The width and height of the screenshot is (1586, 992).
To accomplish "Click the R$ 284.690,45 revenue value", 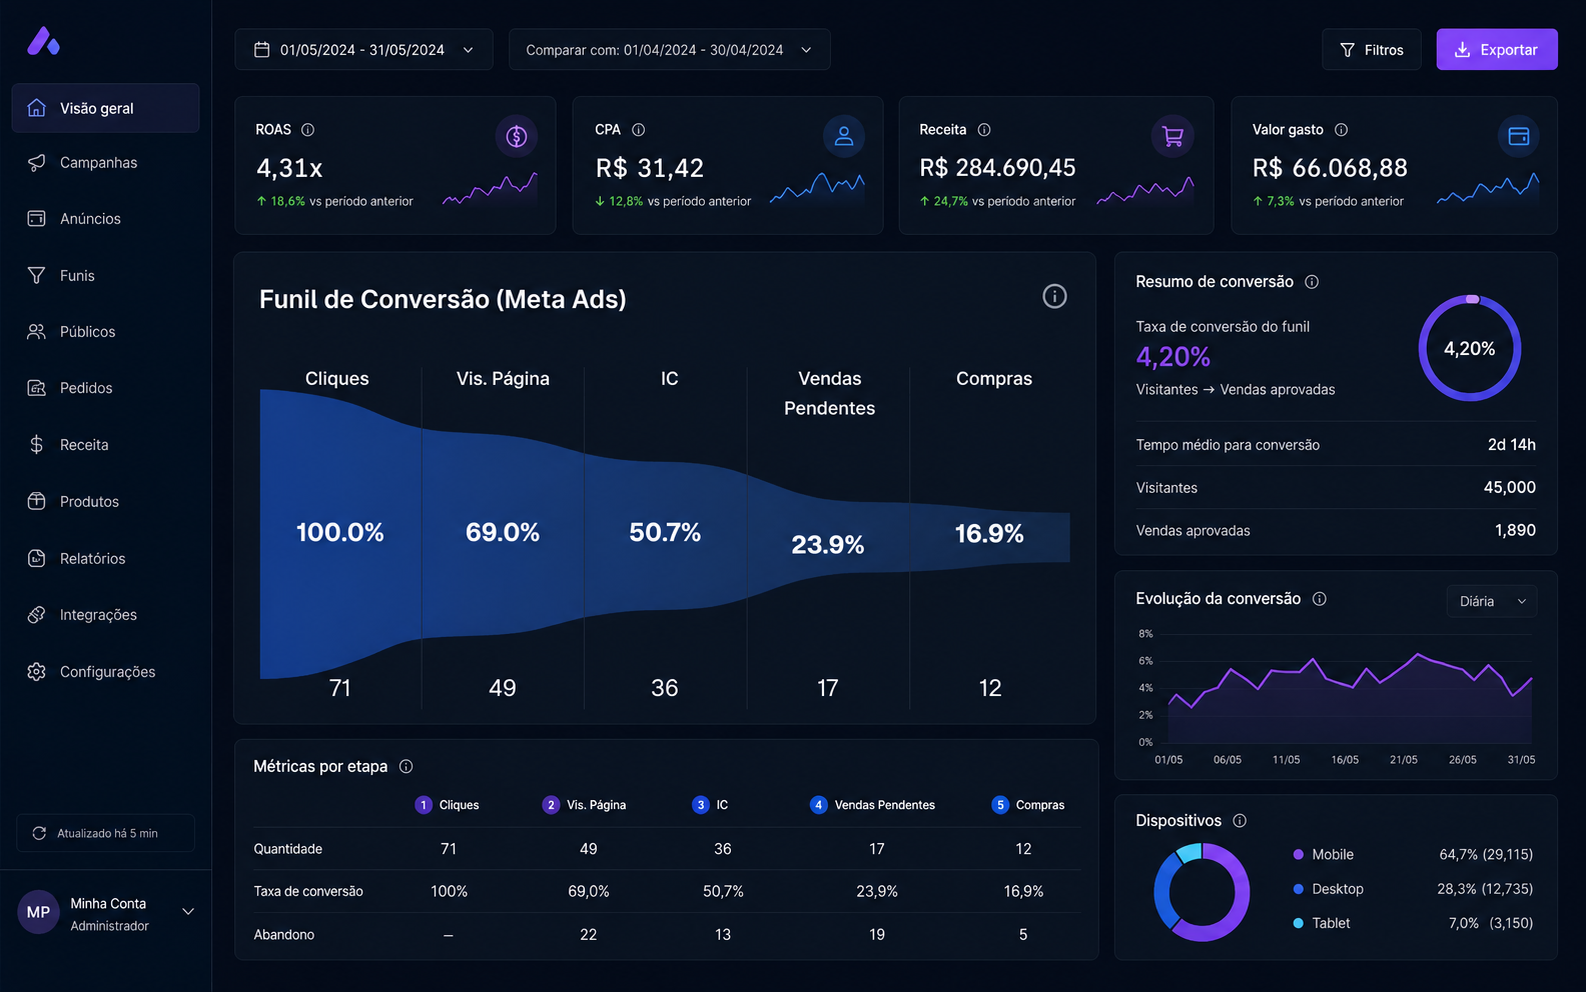I will (x=997, y=168).
